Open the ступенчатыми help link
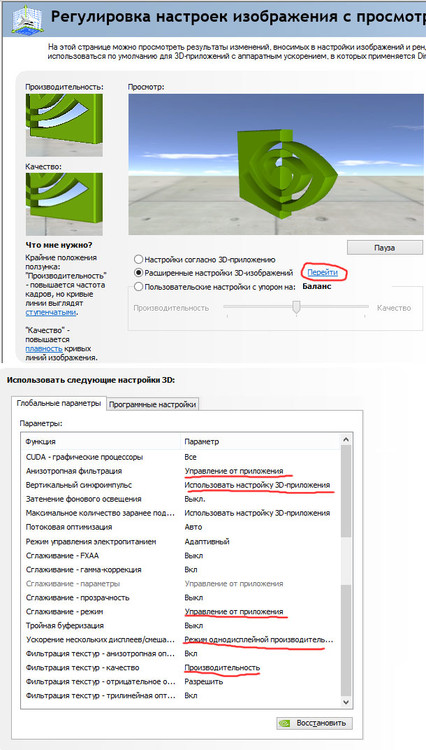This screenshot has width=426, height=750. (51, 312)
